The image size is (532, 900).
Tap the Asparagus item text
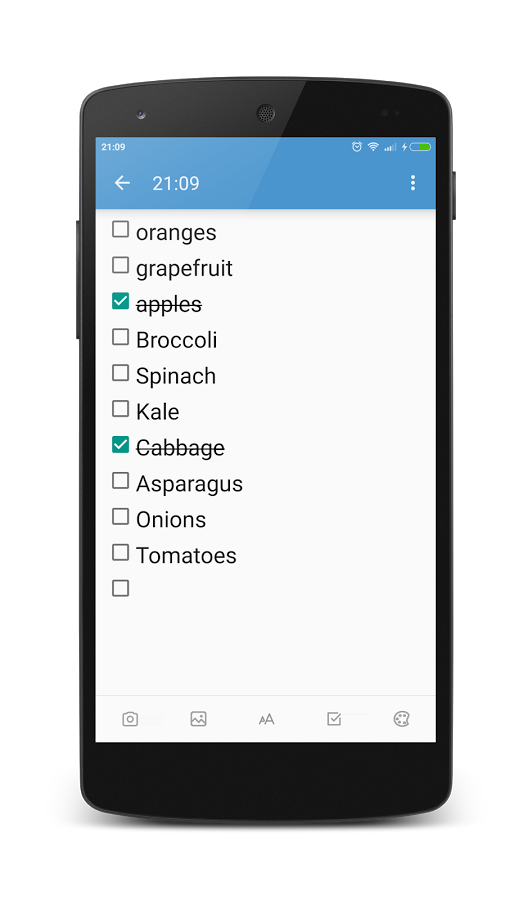click(189, 484)
